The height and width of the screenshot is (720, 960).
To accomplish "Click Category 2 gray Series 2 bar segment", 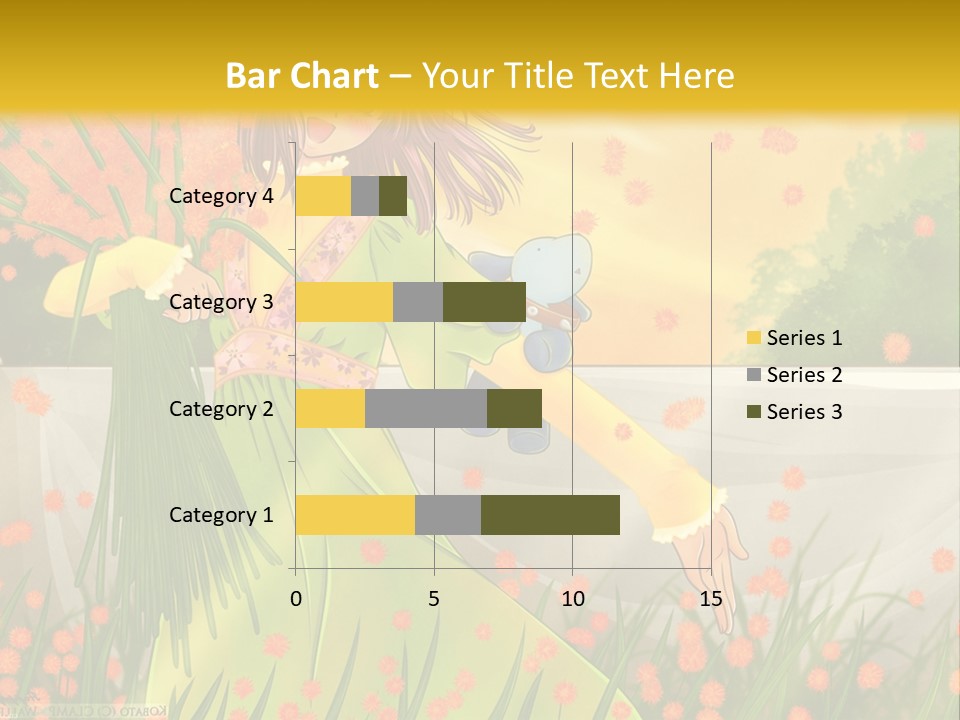I will [426, 408].
